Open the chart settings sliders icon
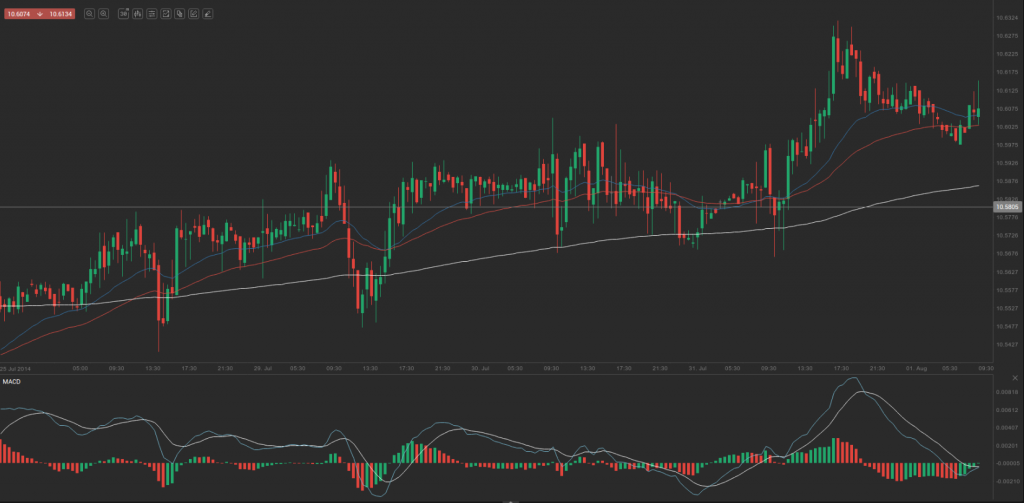 [x=151, y=15]
